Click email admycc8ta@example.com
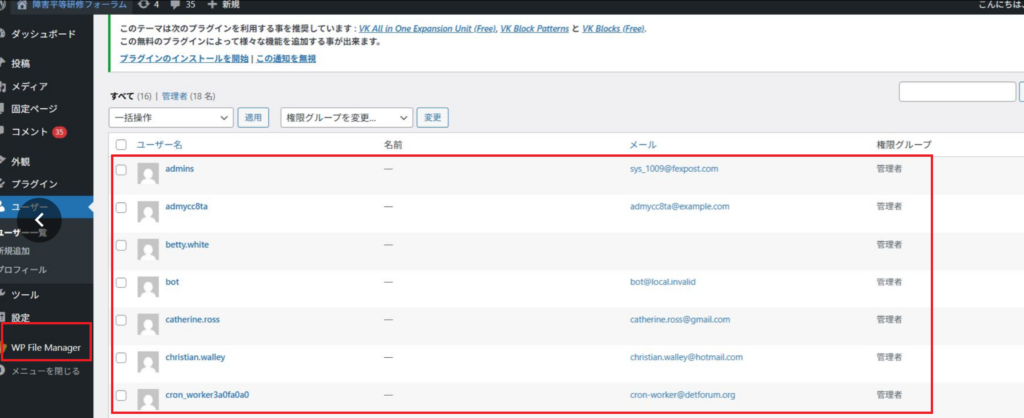 click(680, 206)
